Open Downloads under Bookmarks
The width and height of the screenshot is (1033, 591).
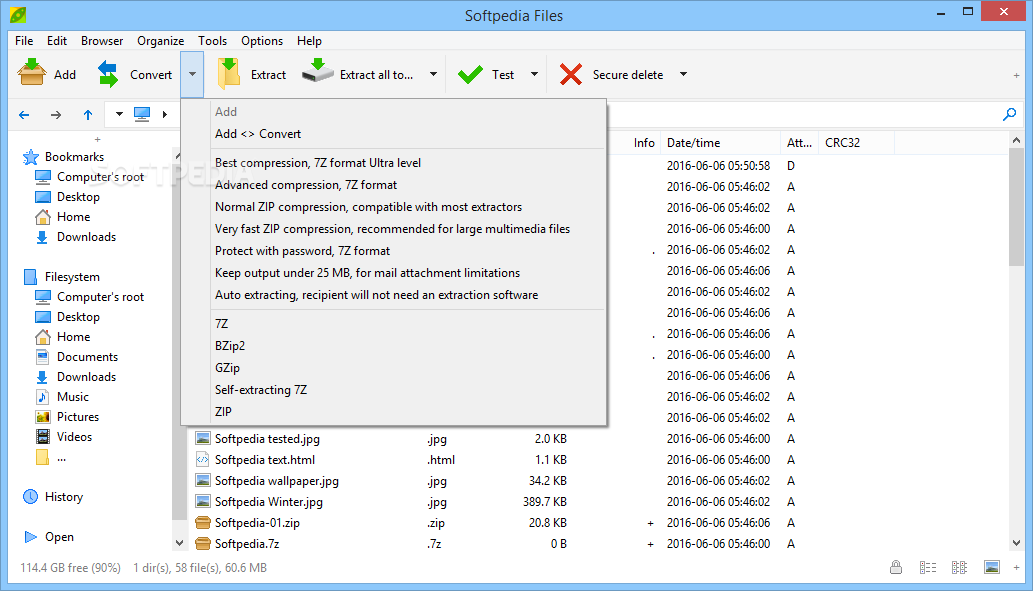point(86,237)
